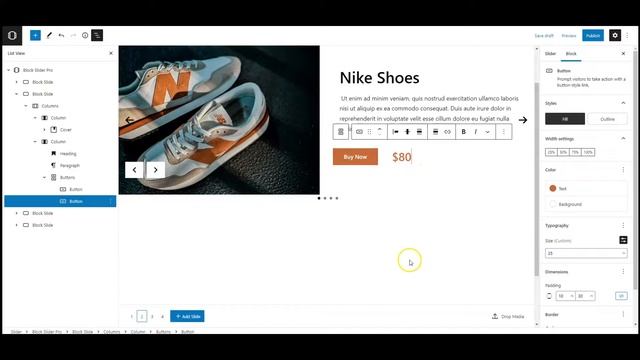Click the Button block type icon
Image resolution: width=640 pixels, height=360 pixels.
(359, 132)
